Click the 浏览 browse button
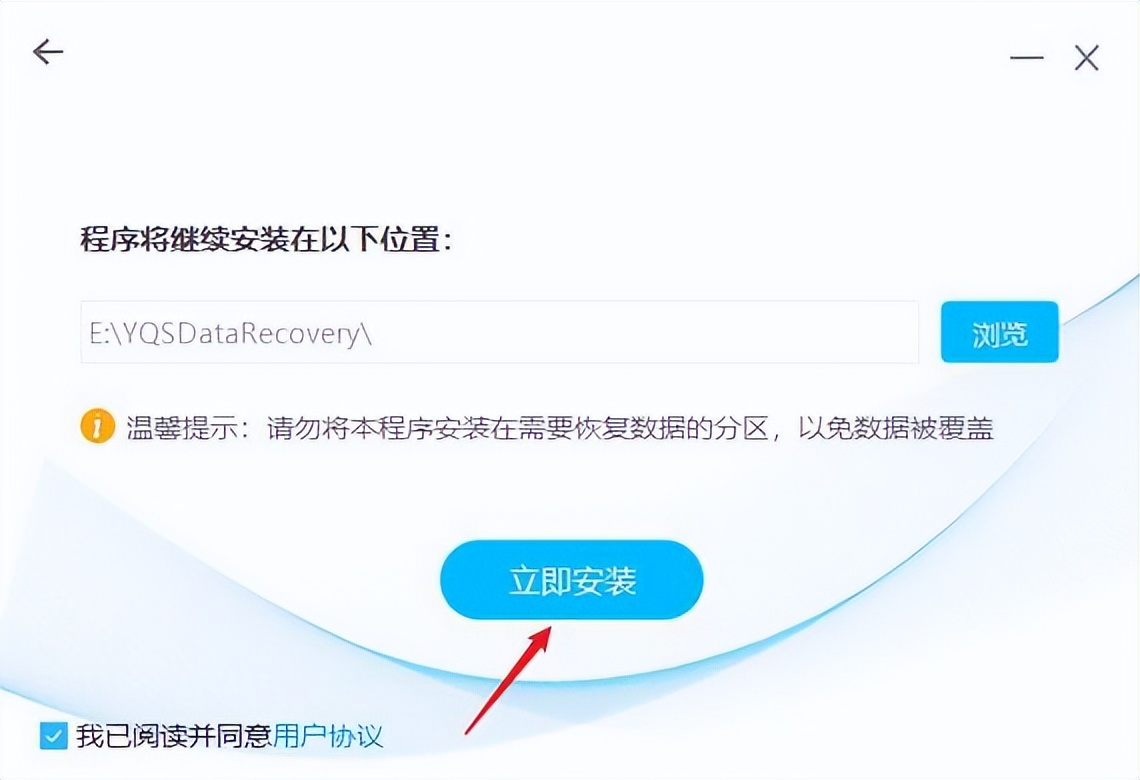The width and height of the screenshot is (1140, 780). 1000,332
